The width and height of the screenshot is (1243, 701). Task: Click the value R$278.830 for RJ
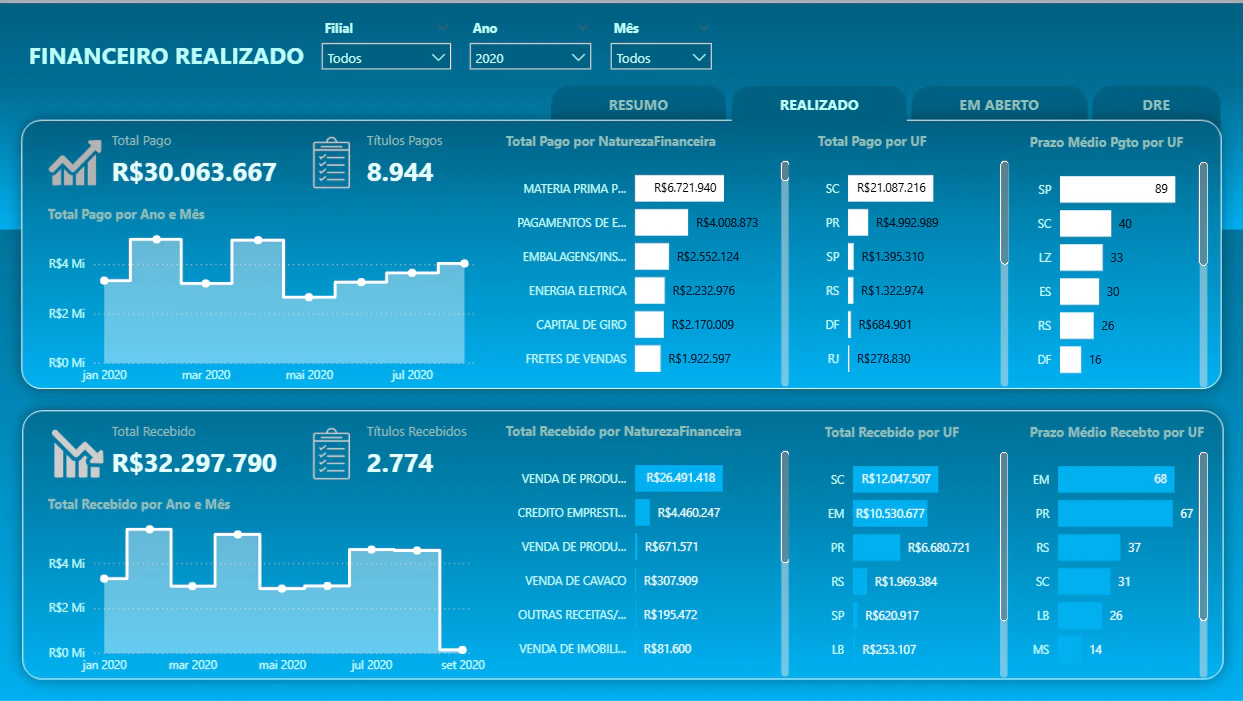tap(882, 359)
